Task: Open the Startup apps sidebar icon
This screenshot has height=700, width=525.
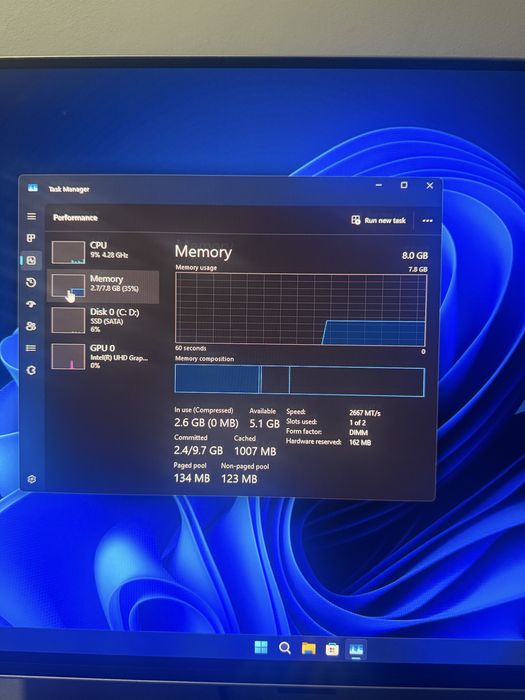Action: (x=31, y=304)
